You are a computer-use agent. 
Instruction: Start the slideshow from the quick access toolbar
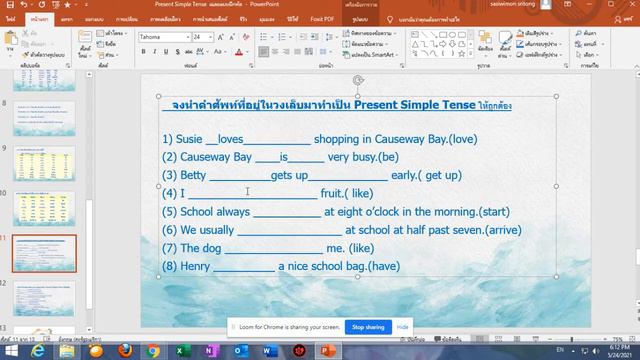56,4
